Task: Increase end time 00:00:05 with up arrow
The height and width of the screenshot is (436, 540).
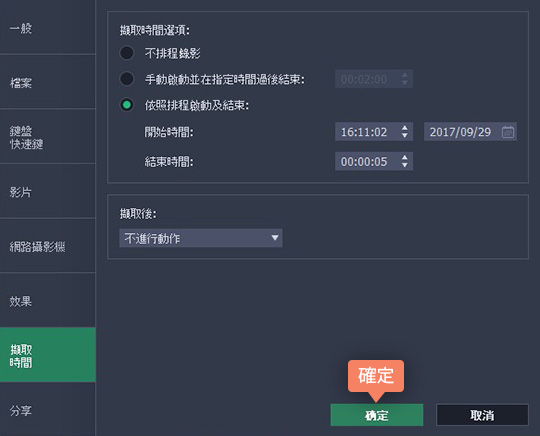Action: [405, 157]
